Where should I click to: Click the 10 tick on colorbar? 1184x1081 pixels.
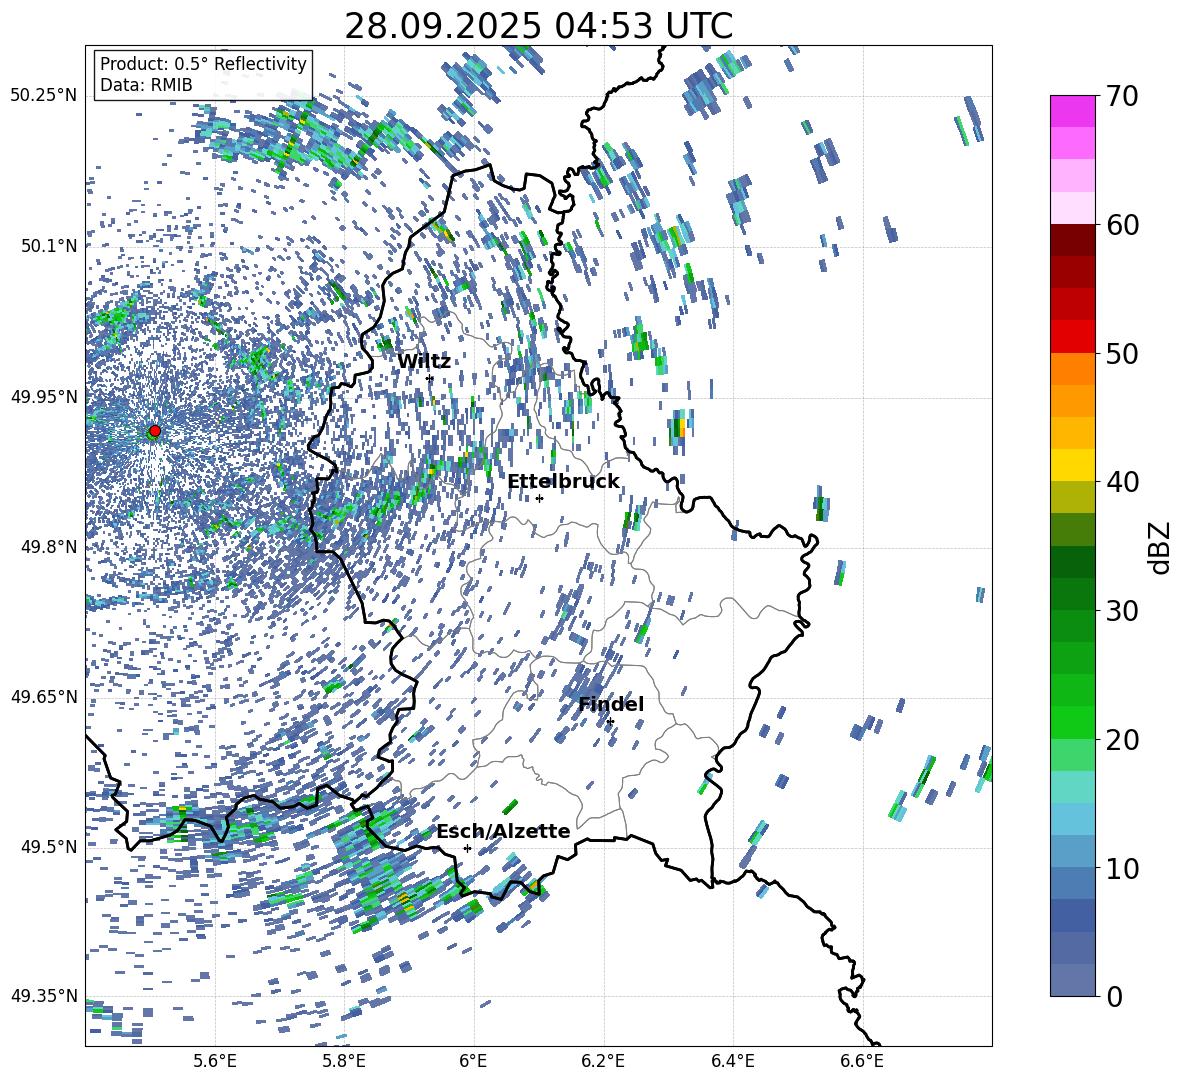(x=1121, y=868)
